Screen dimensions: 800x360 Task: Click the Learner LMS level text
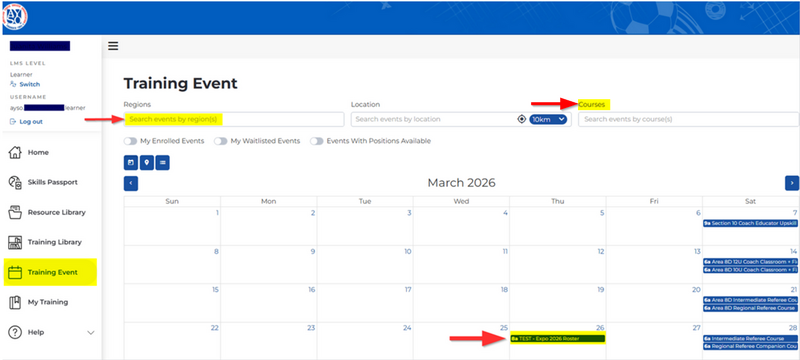point(21,74)
